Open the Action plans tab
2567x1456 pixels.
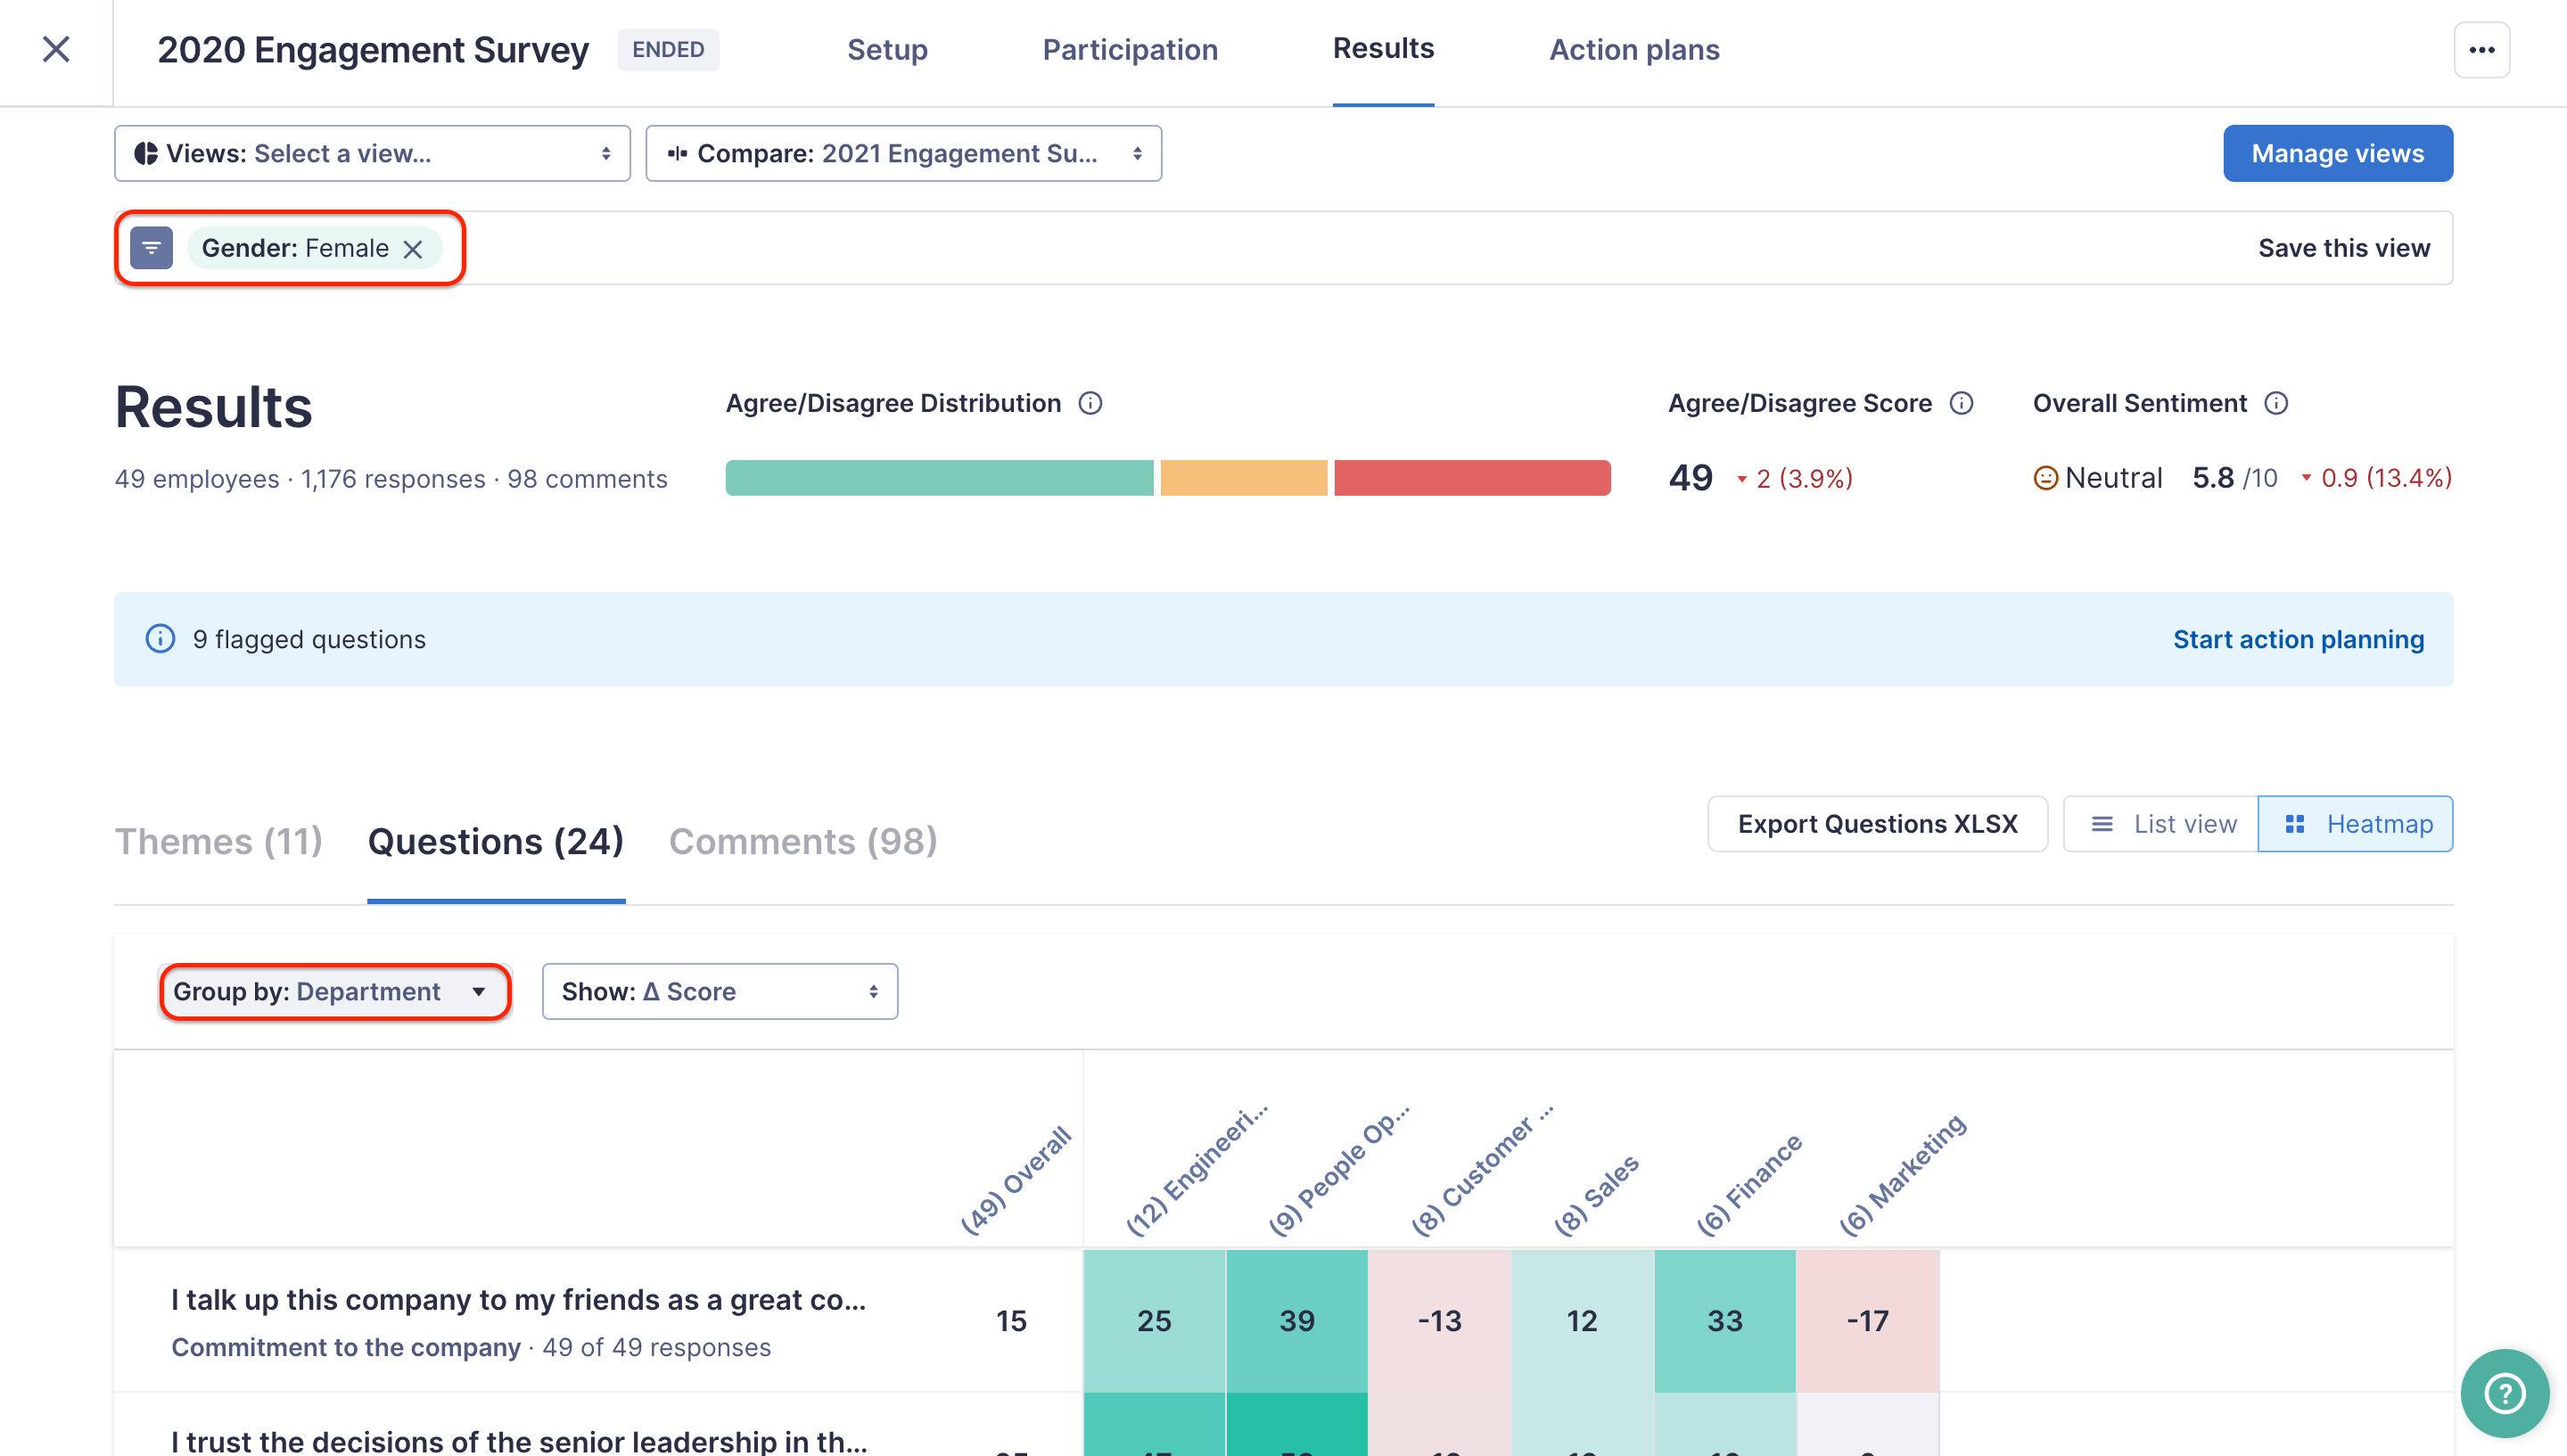coord(1634,50)
